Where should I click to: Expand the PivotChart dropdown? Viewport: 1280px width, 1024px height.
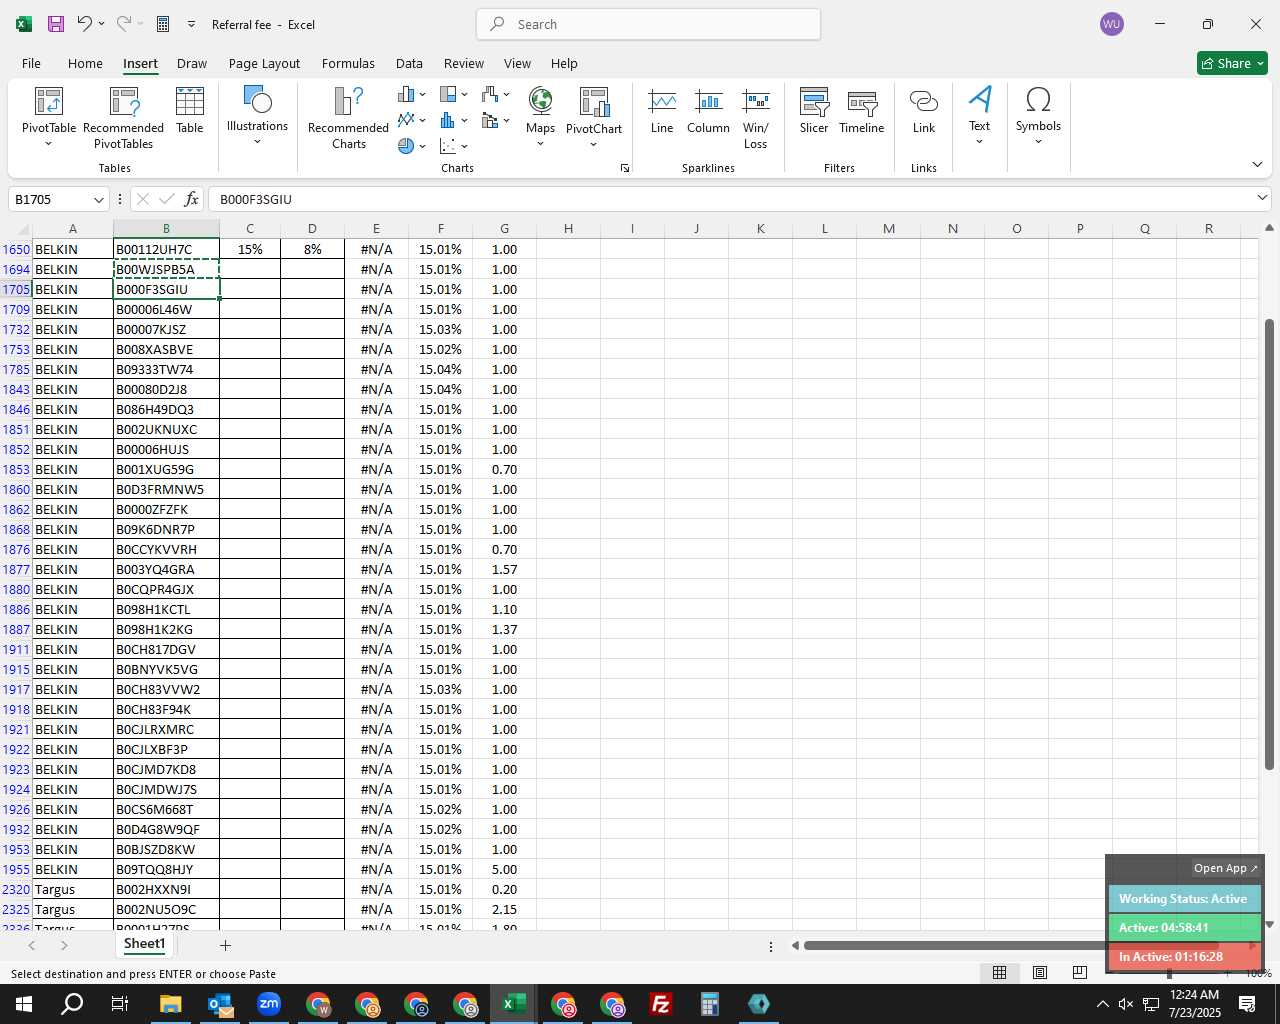594,144
